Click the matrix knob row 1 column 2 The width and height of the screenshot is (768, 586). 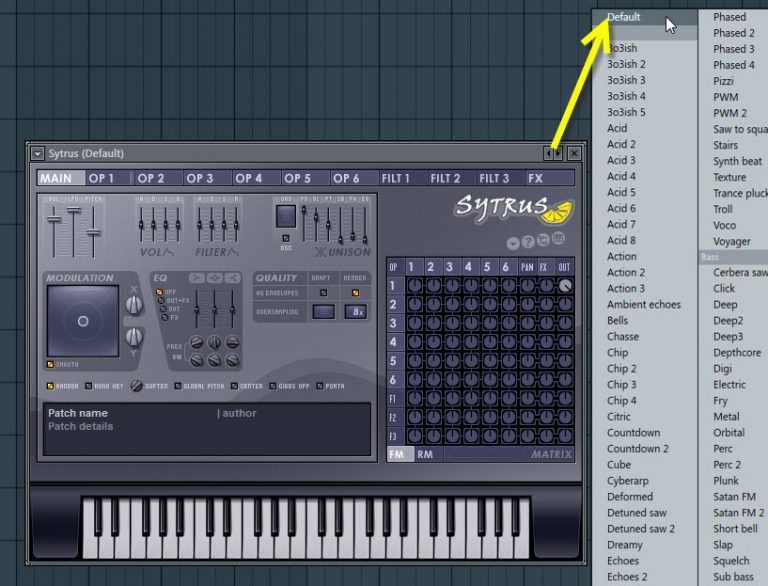coord(433,286)
